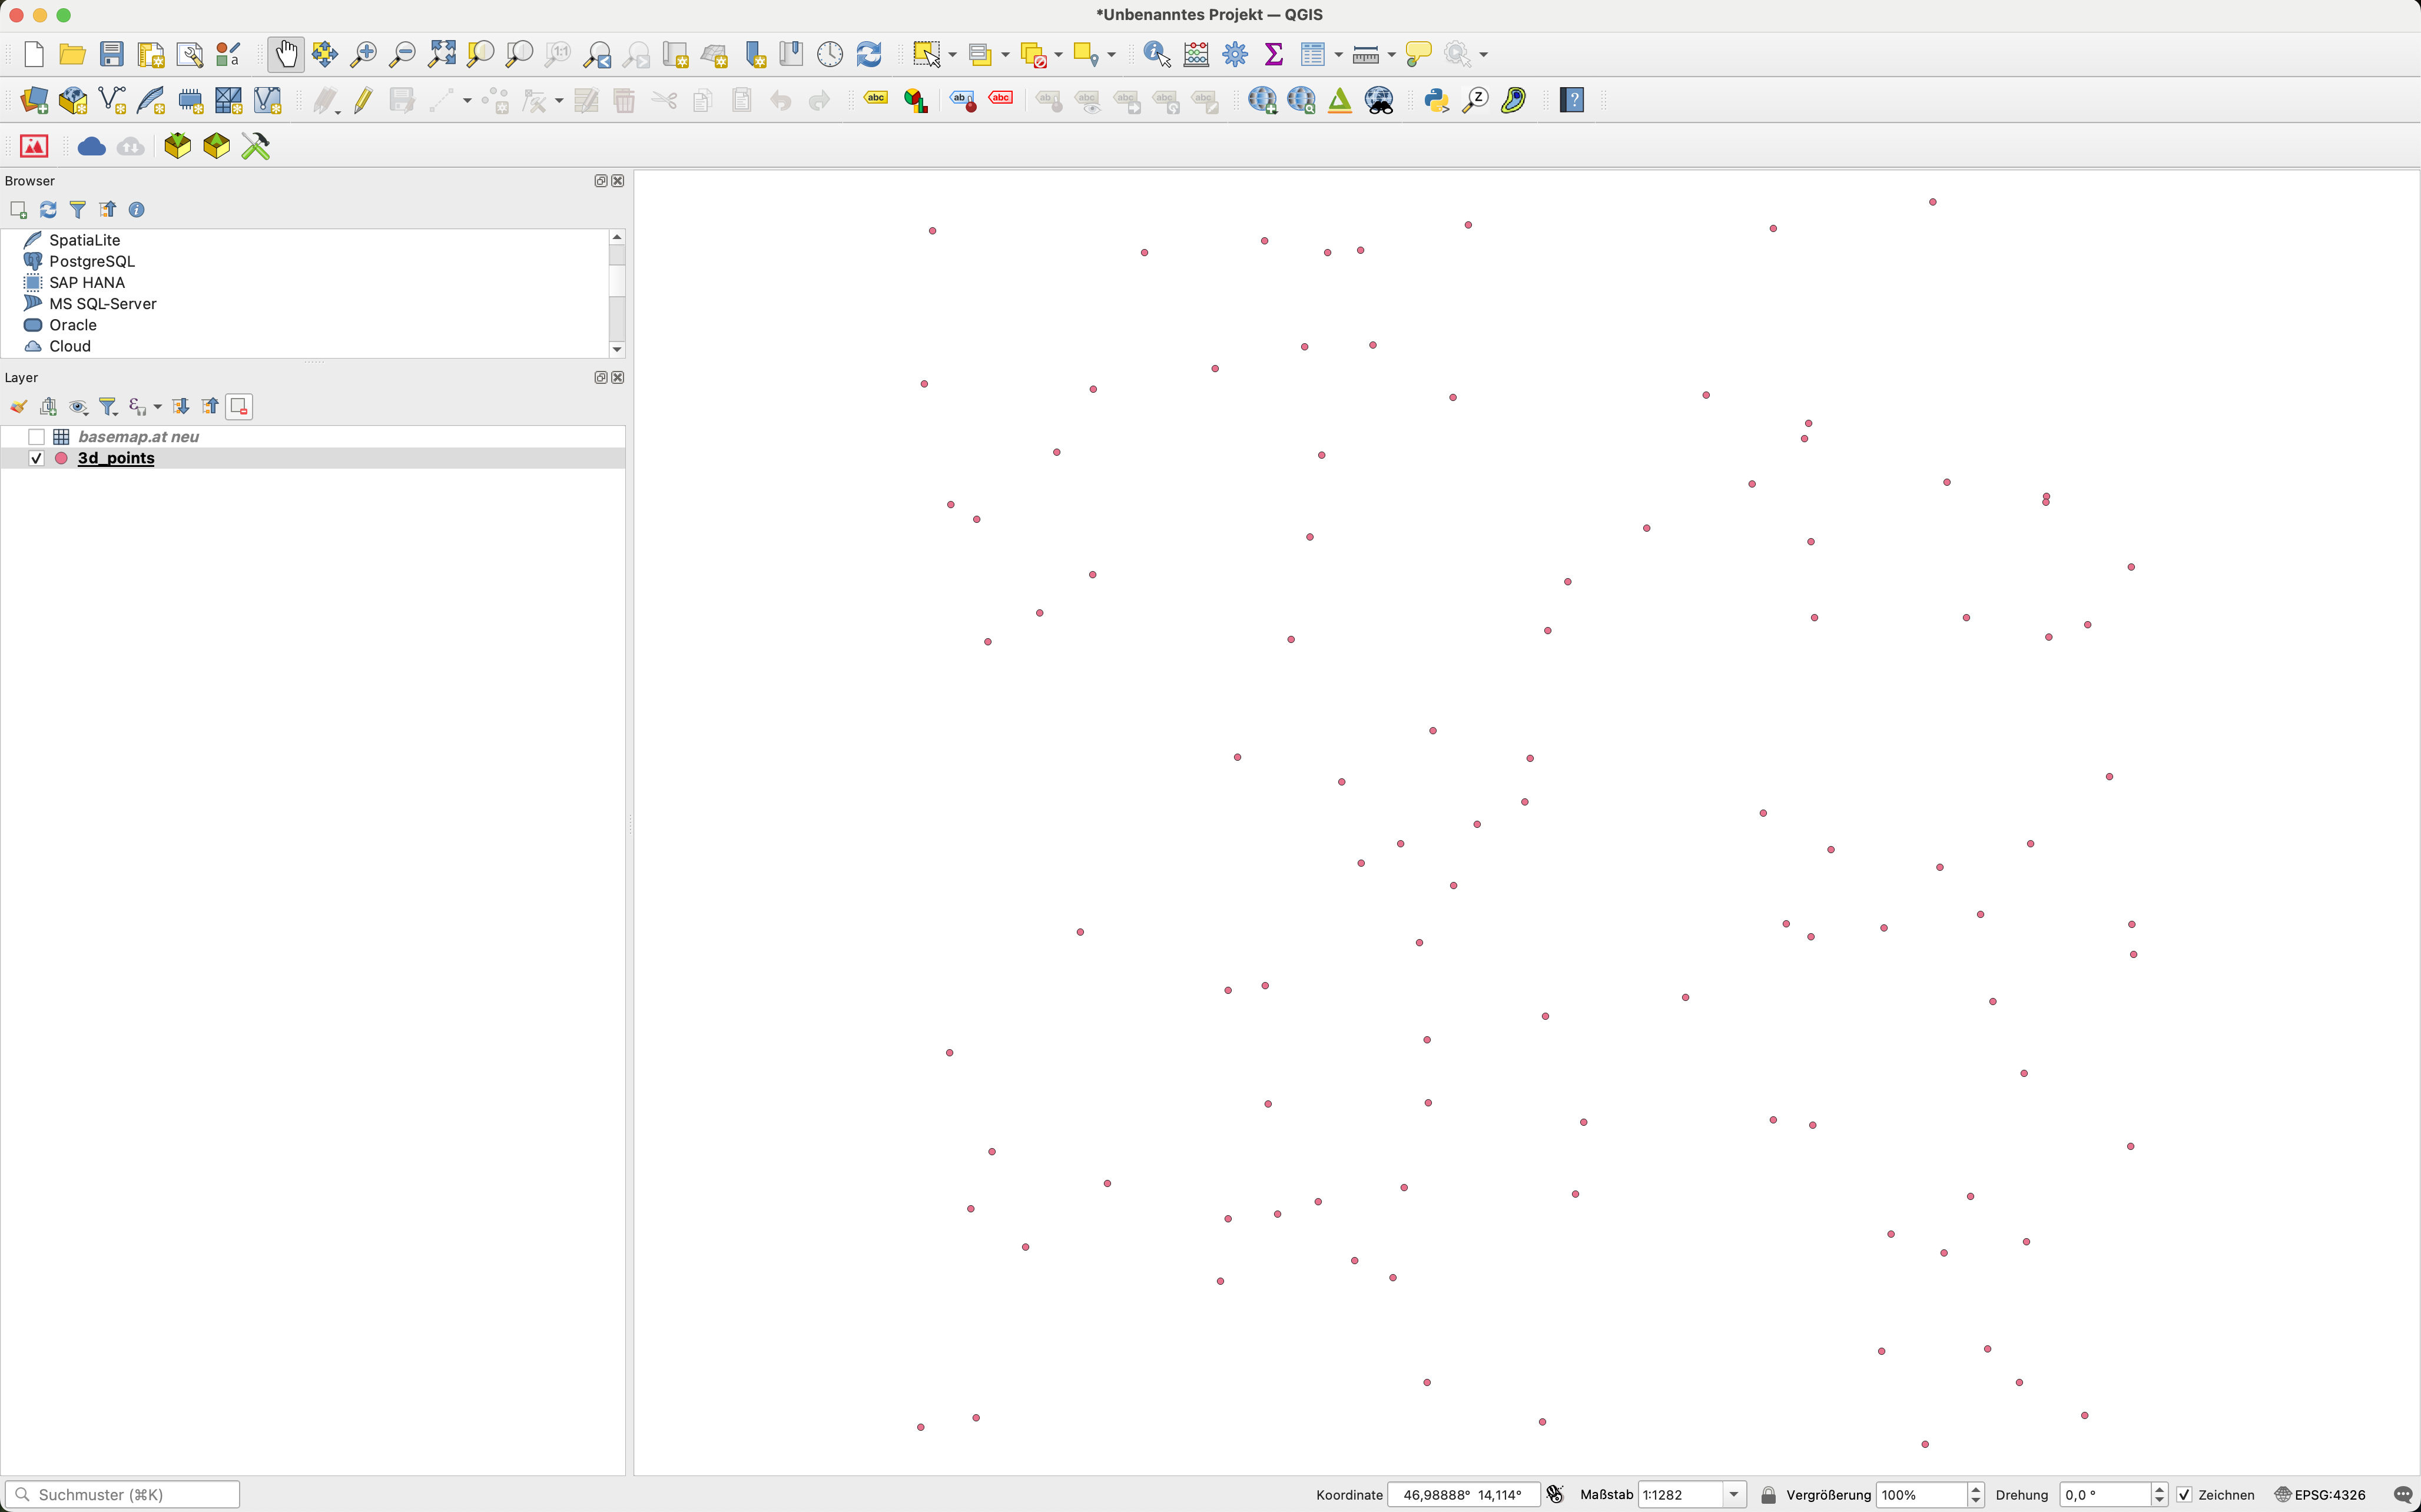The height and width of the screenshot is (1512, 2421).
Task: Toggle mouse extents display next to coordinate
Action: 1555,1494
